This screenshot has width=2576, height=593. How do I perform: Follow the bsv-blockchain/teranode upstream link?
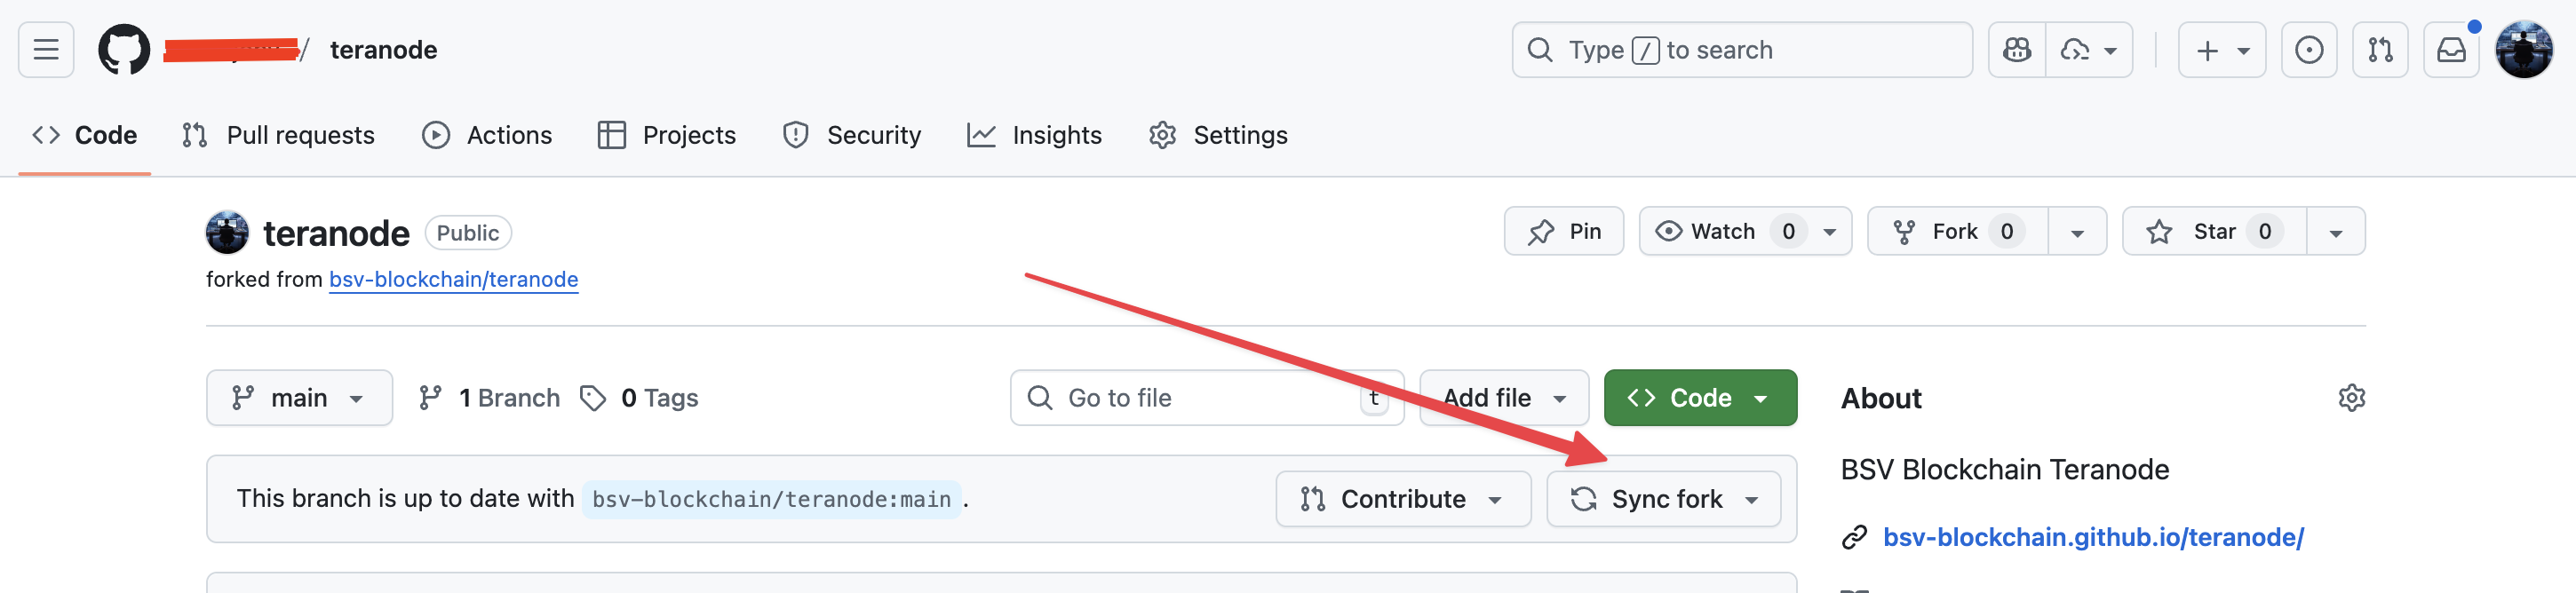[x=453, y=280]
